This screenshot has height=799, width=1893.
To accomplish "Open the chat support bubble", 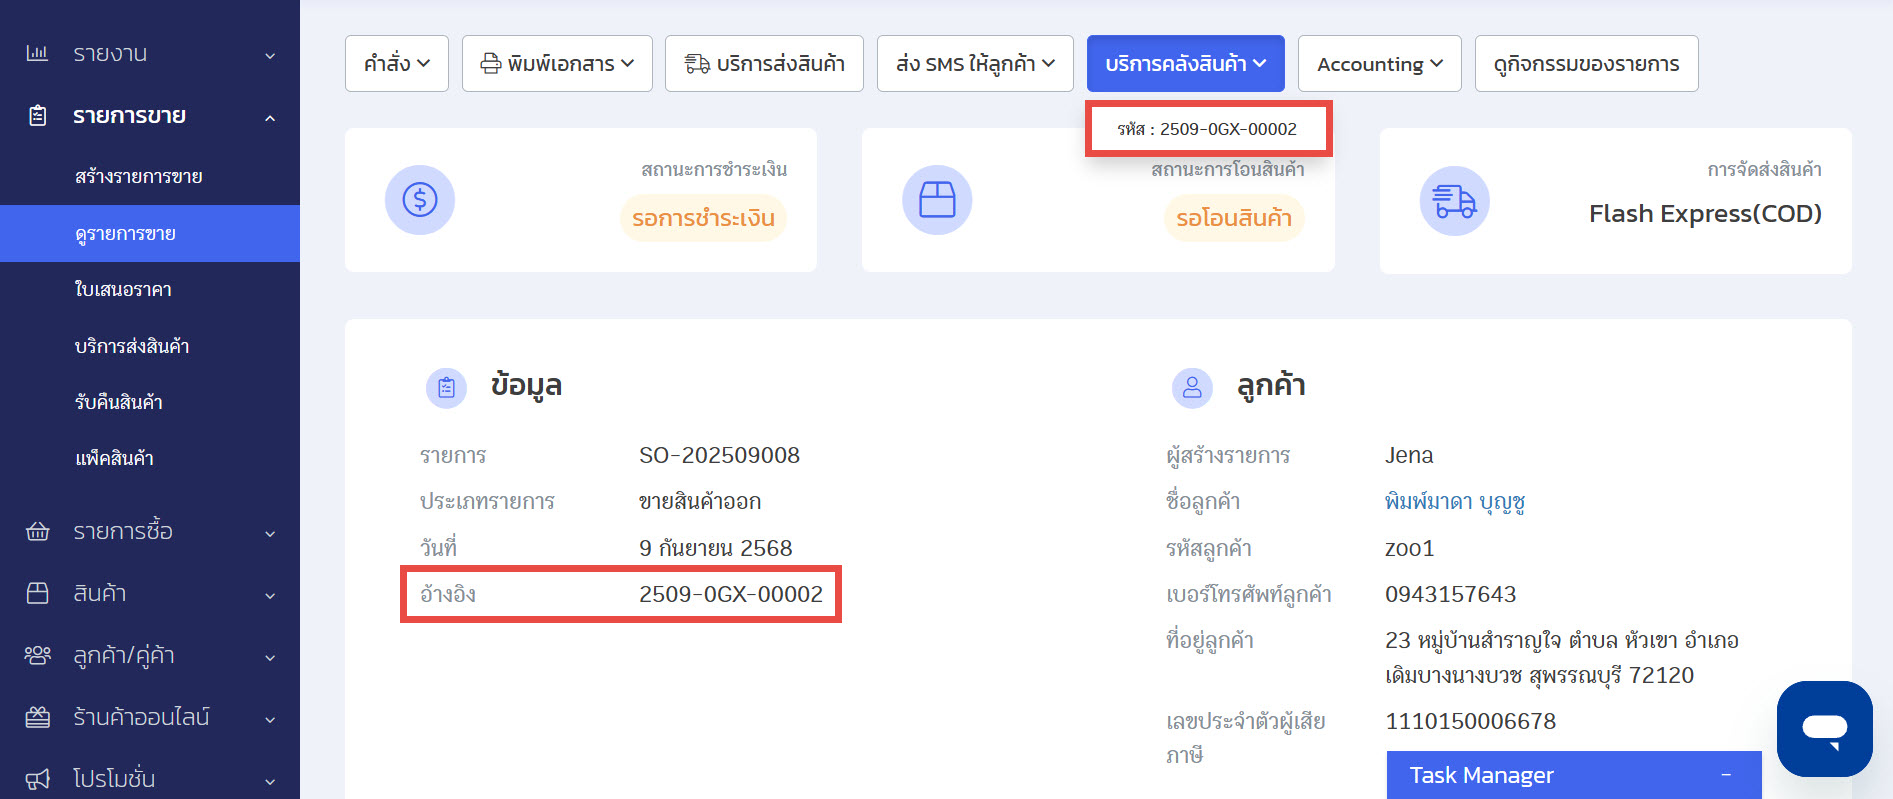I will [x=1824, y=729].
